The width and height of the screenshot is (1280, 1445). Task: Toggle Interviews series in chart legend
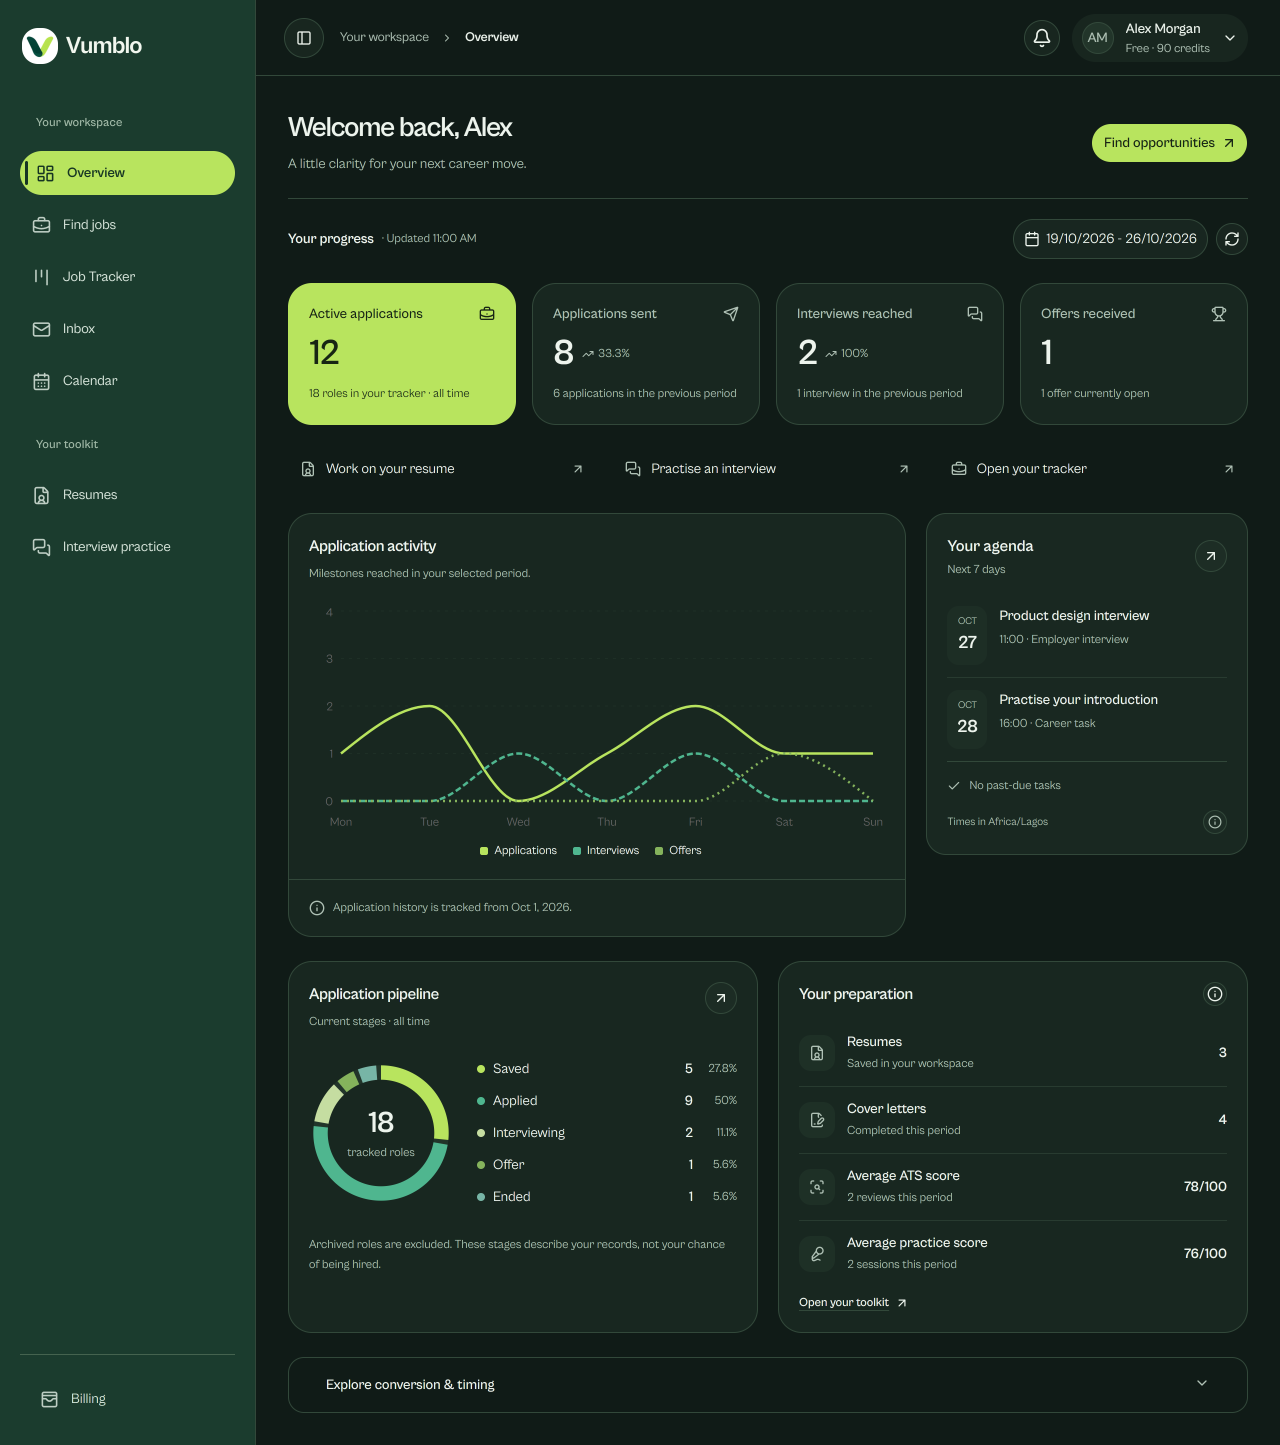606,851
